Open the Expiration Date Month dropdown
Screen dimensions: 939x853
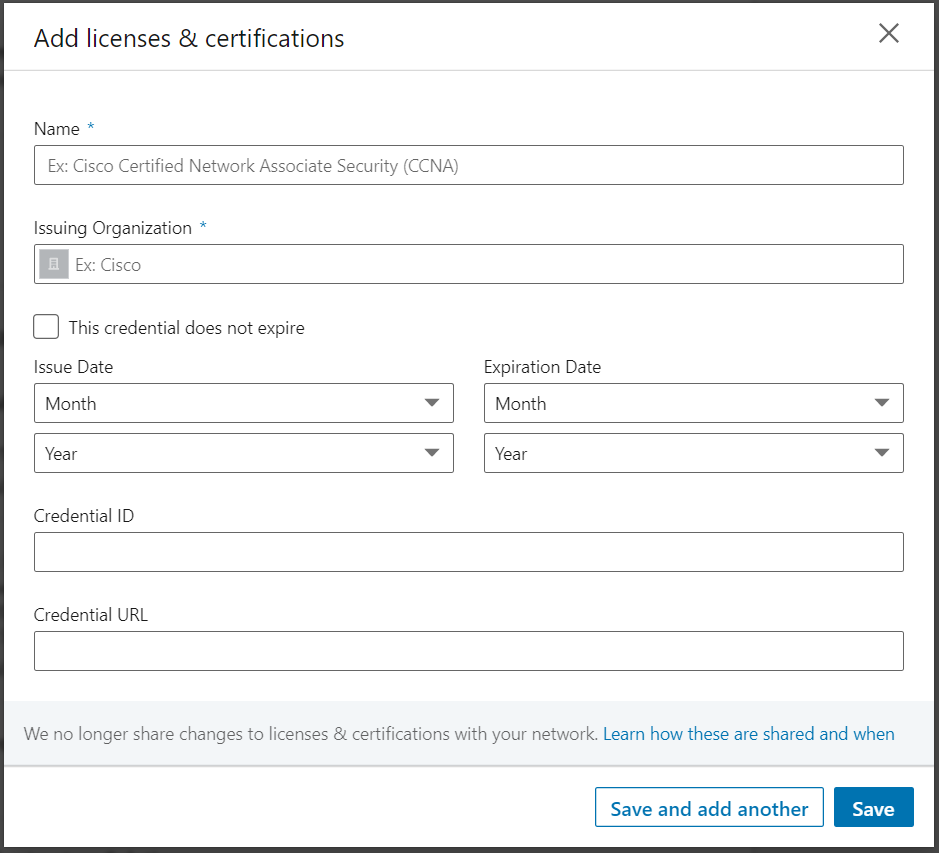[x=693, y=403]
